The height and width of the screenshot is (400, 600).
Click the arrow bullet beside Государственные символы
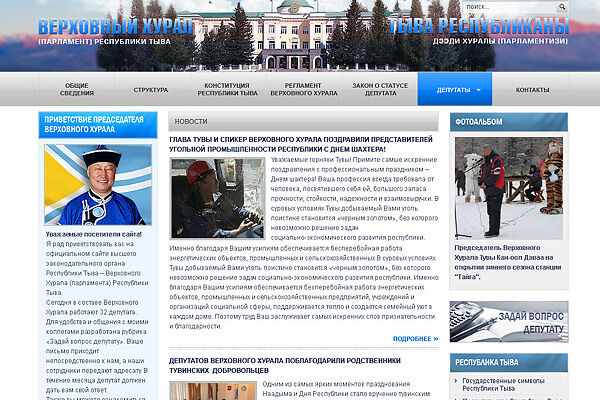click(x=456, y=381)
